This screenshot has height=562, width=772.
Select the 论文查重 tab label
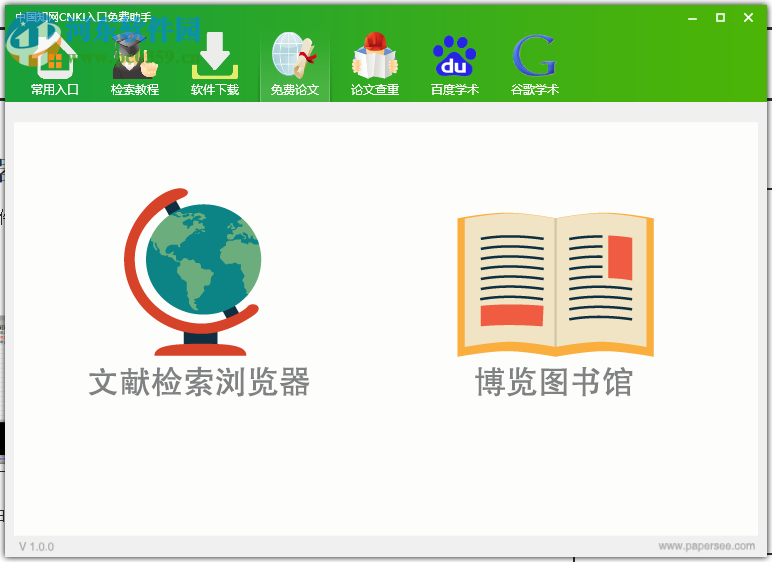tap(375, 90)
